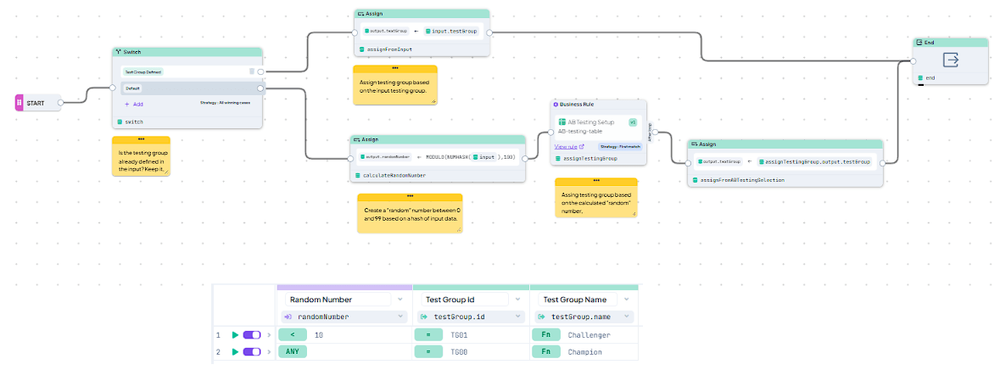This screenshot has height=377, width=1000.
Task: Open the three-dot menu on 'Assign testing group' note
Action: pos(395,68)
